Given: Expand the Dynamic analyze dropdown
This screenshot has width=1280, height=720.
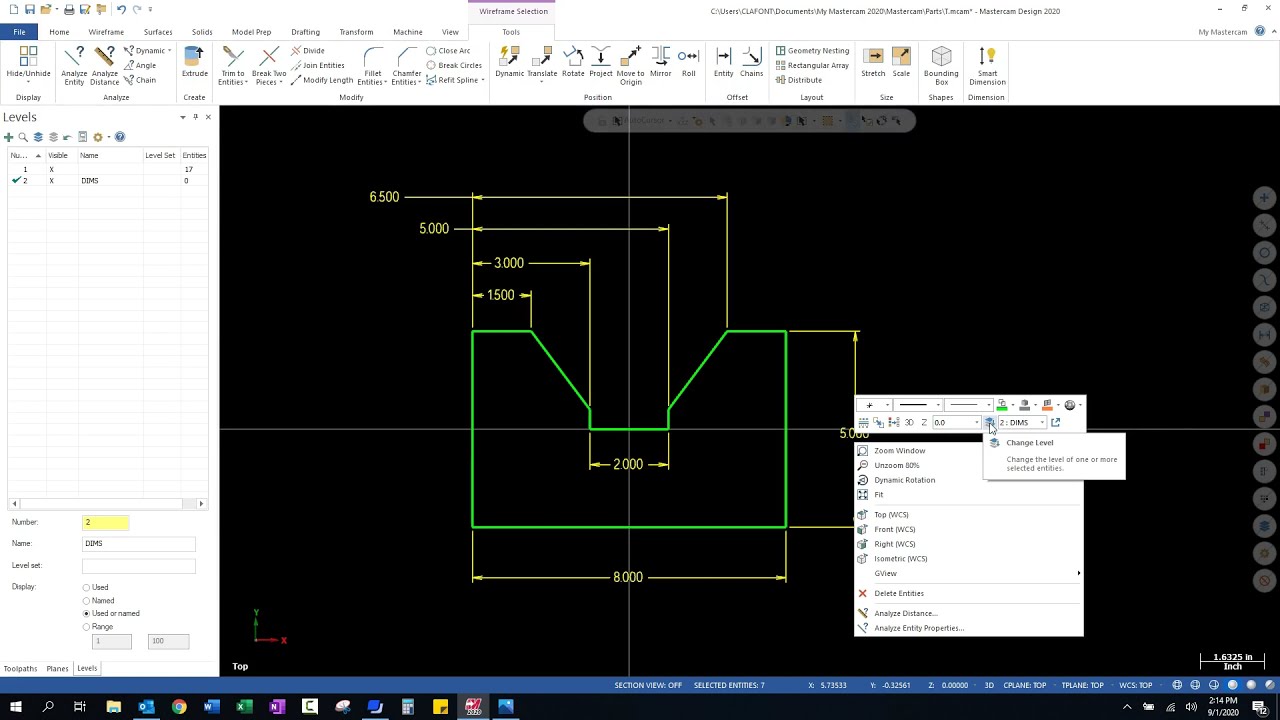Looking at the screenshot, I should [x=169, y=51].
